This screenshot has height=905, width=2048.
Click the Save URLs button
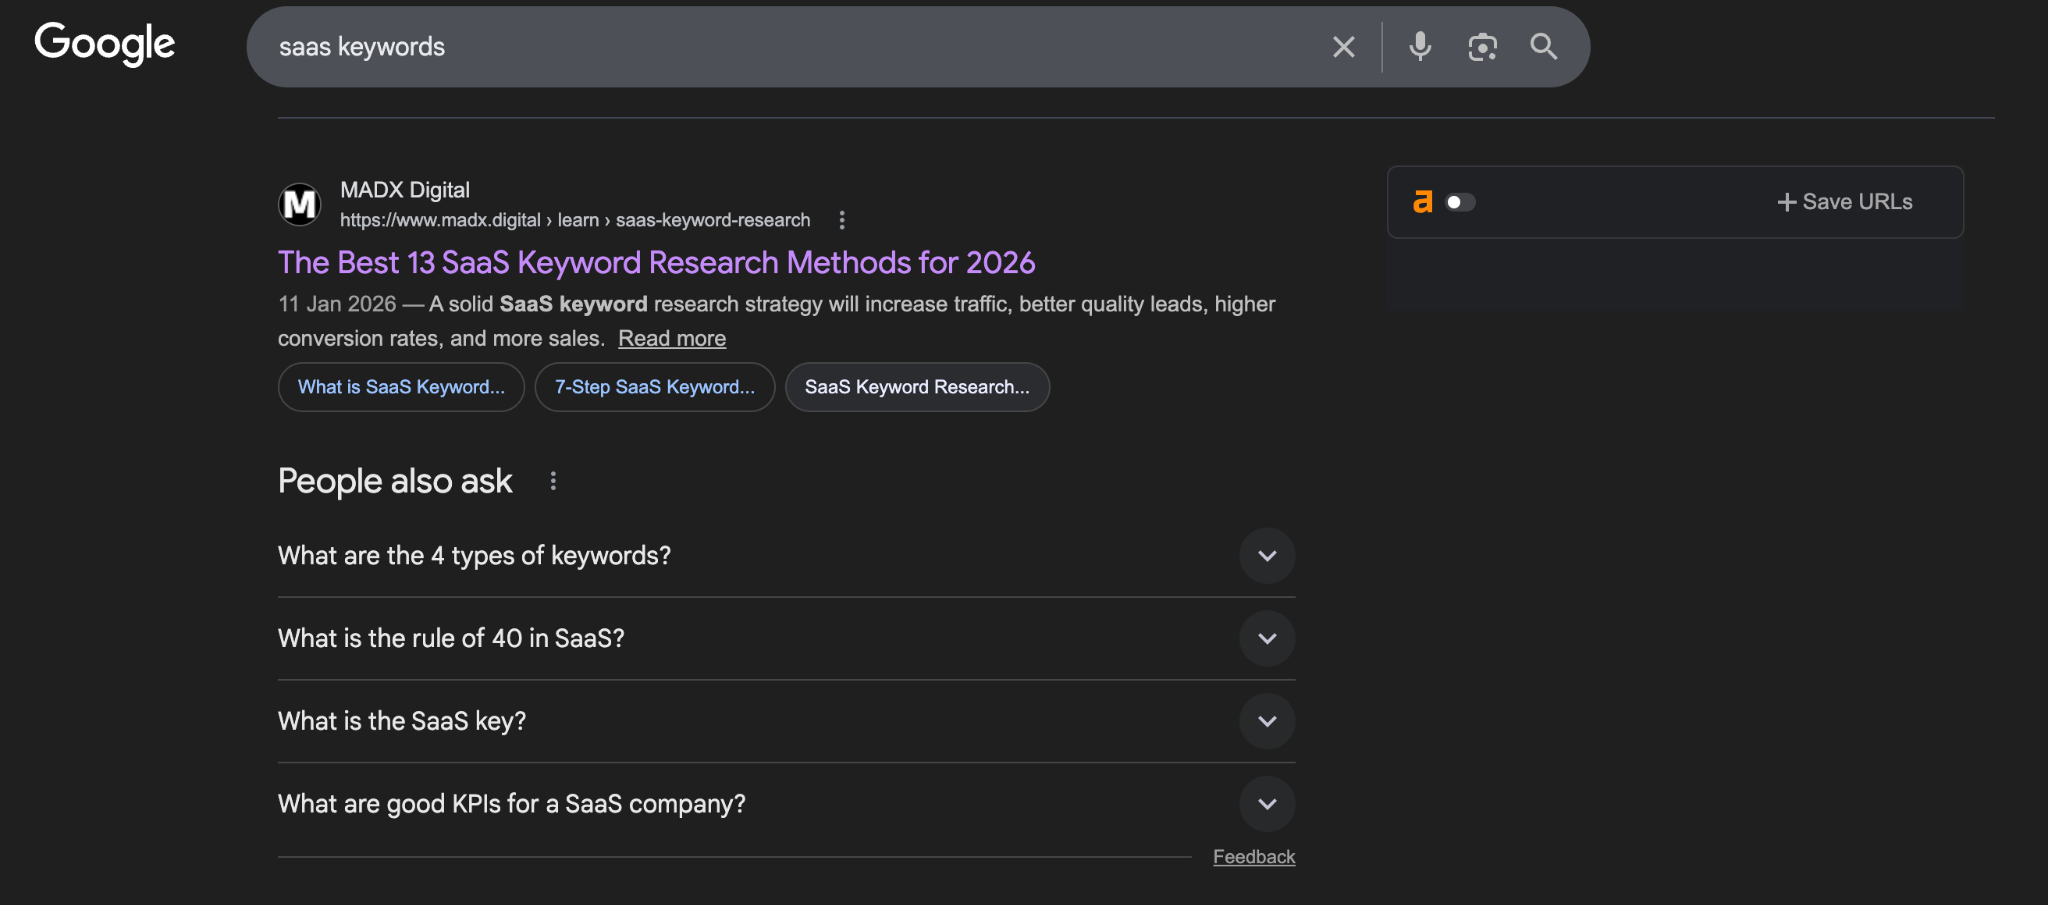tap(1844, 201)
